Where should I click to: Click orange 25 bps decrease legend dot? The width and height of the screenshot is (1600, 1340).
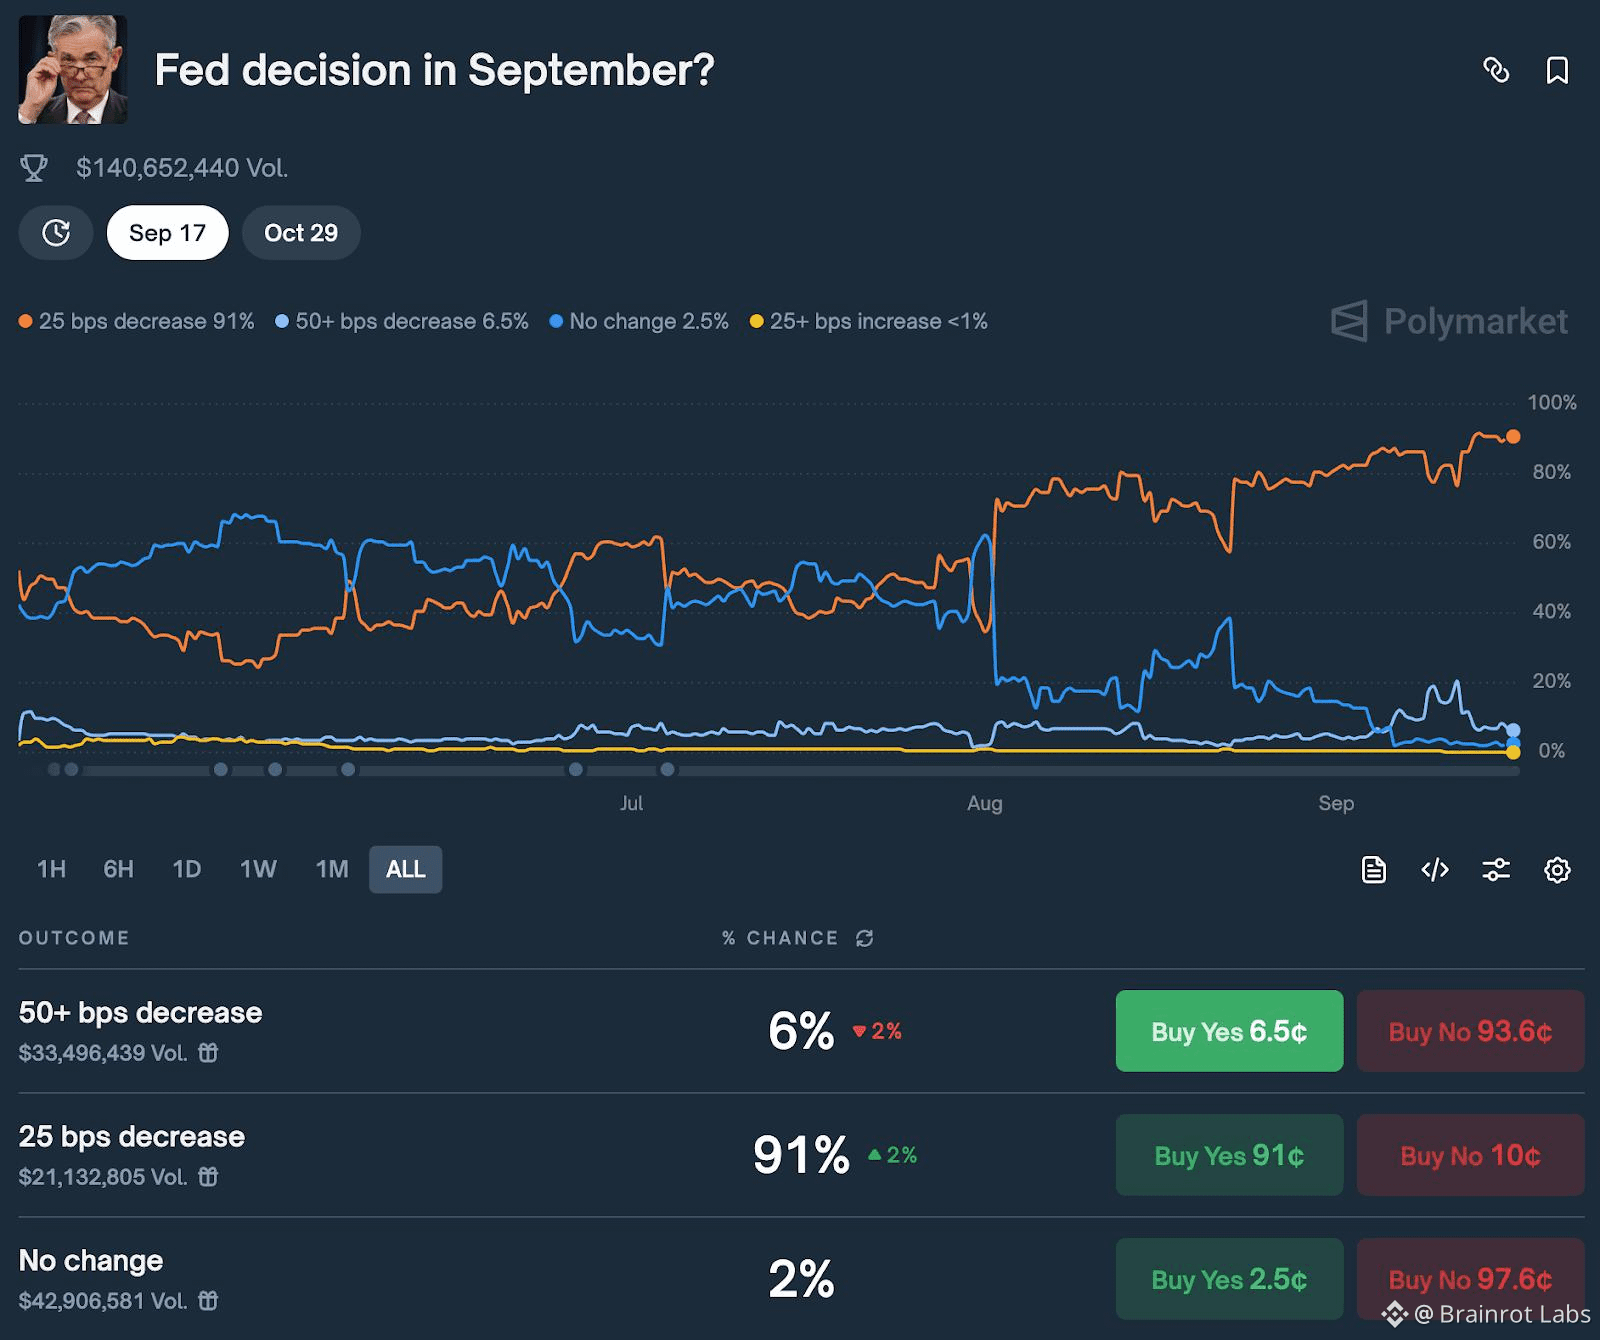[x=26, y=321]
